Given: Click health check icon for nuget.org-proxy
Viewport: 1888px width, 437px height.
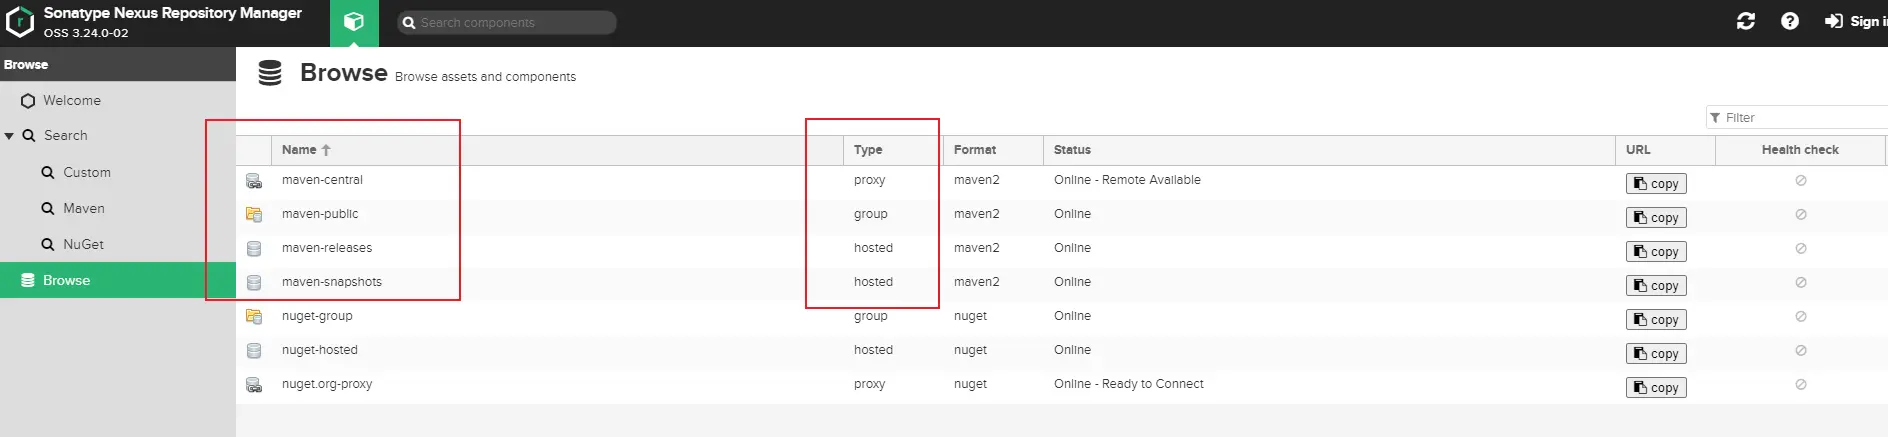Looking at the screenshot, I should pos(1801,385).
